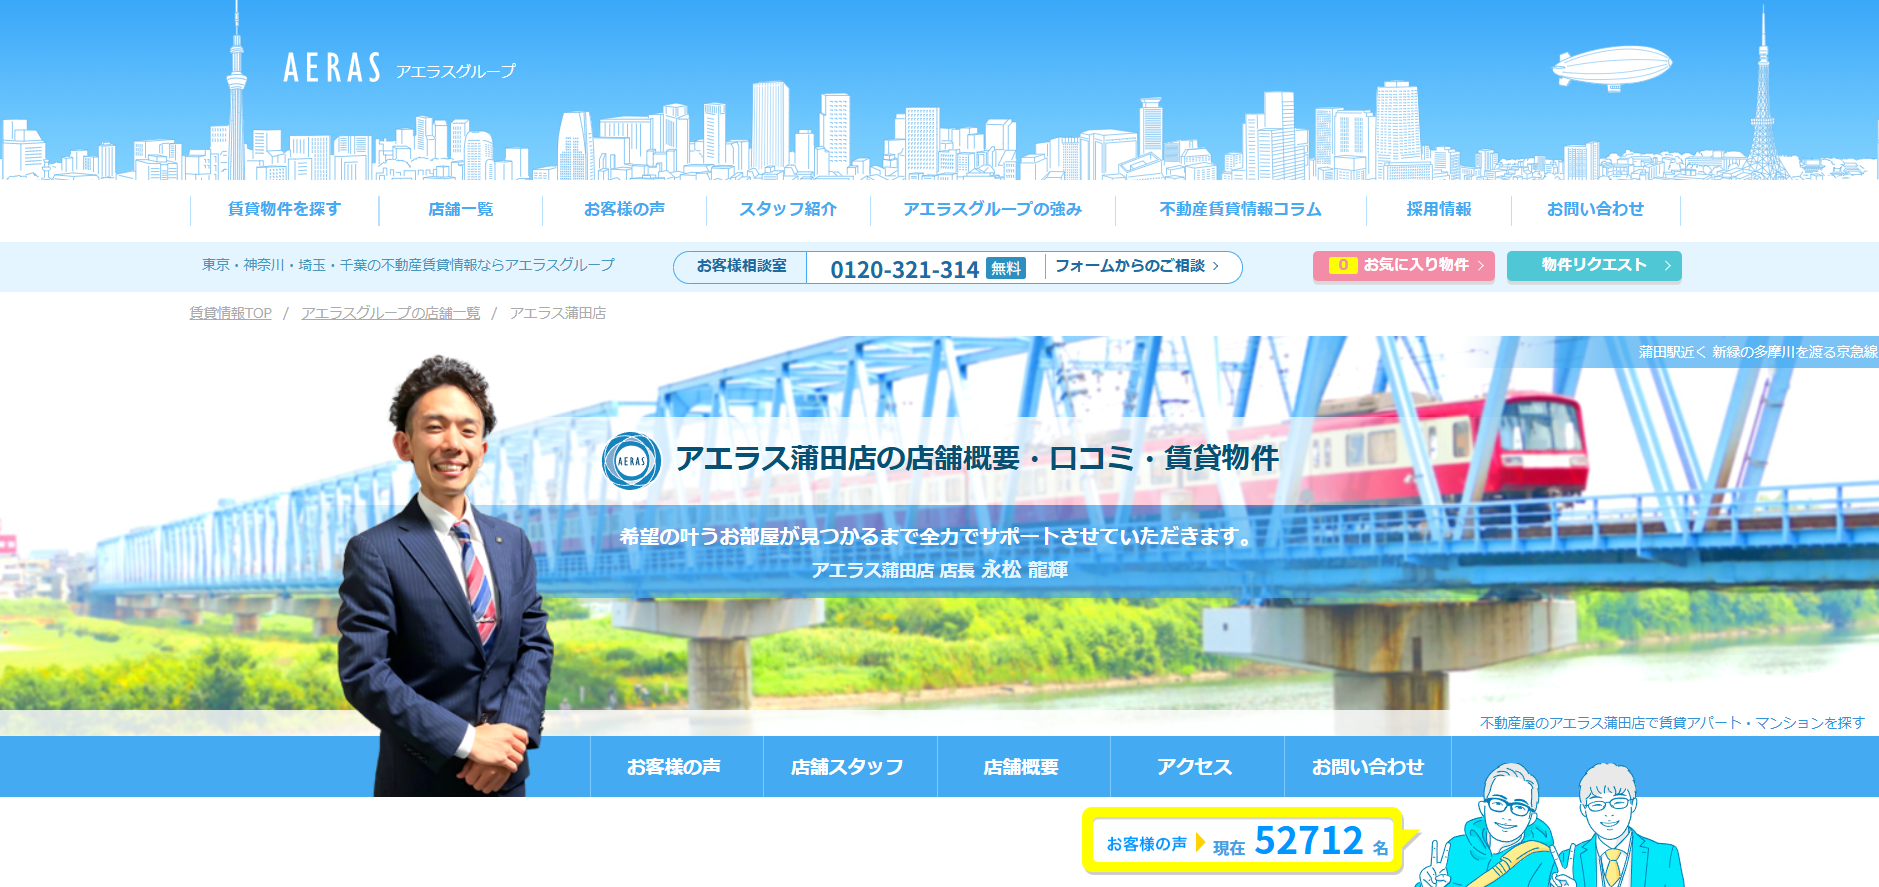Click the round AERAS emblem beside the title
Viewport: 1879px width, 887px height.
[x=631, y=461]
